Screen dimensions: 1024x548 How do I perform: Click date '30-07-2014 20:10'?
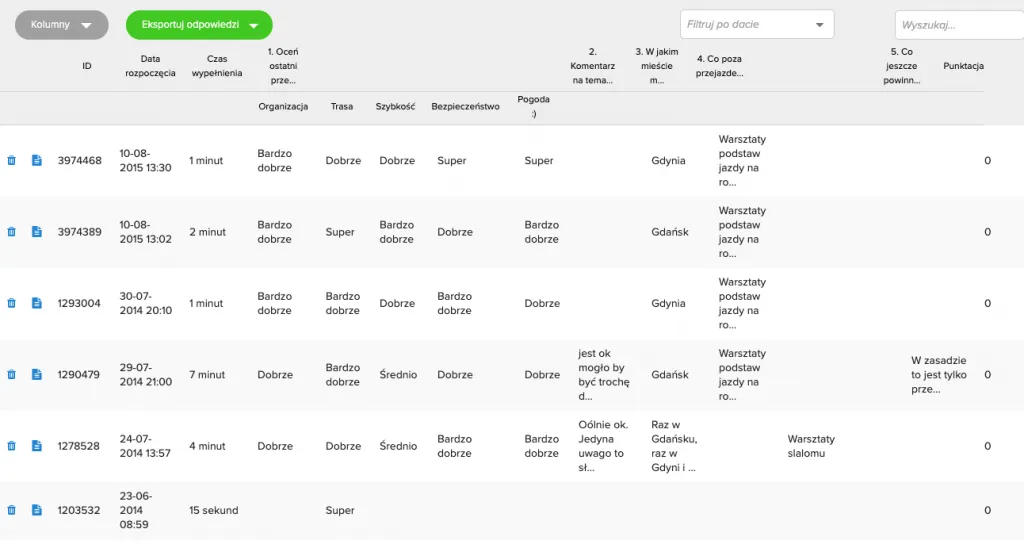(x=145, y=303)
